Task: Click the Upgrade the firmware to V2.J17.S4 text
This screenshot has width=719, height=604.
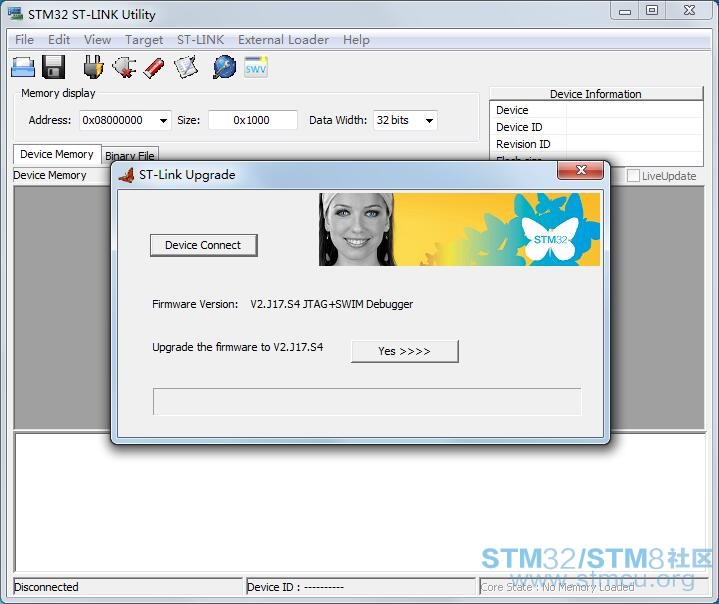Action: 238,347
